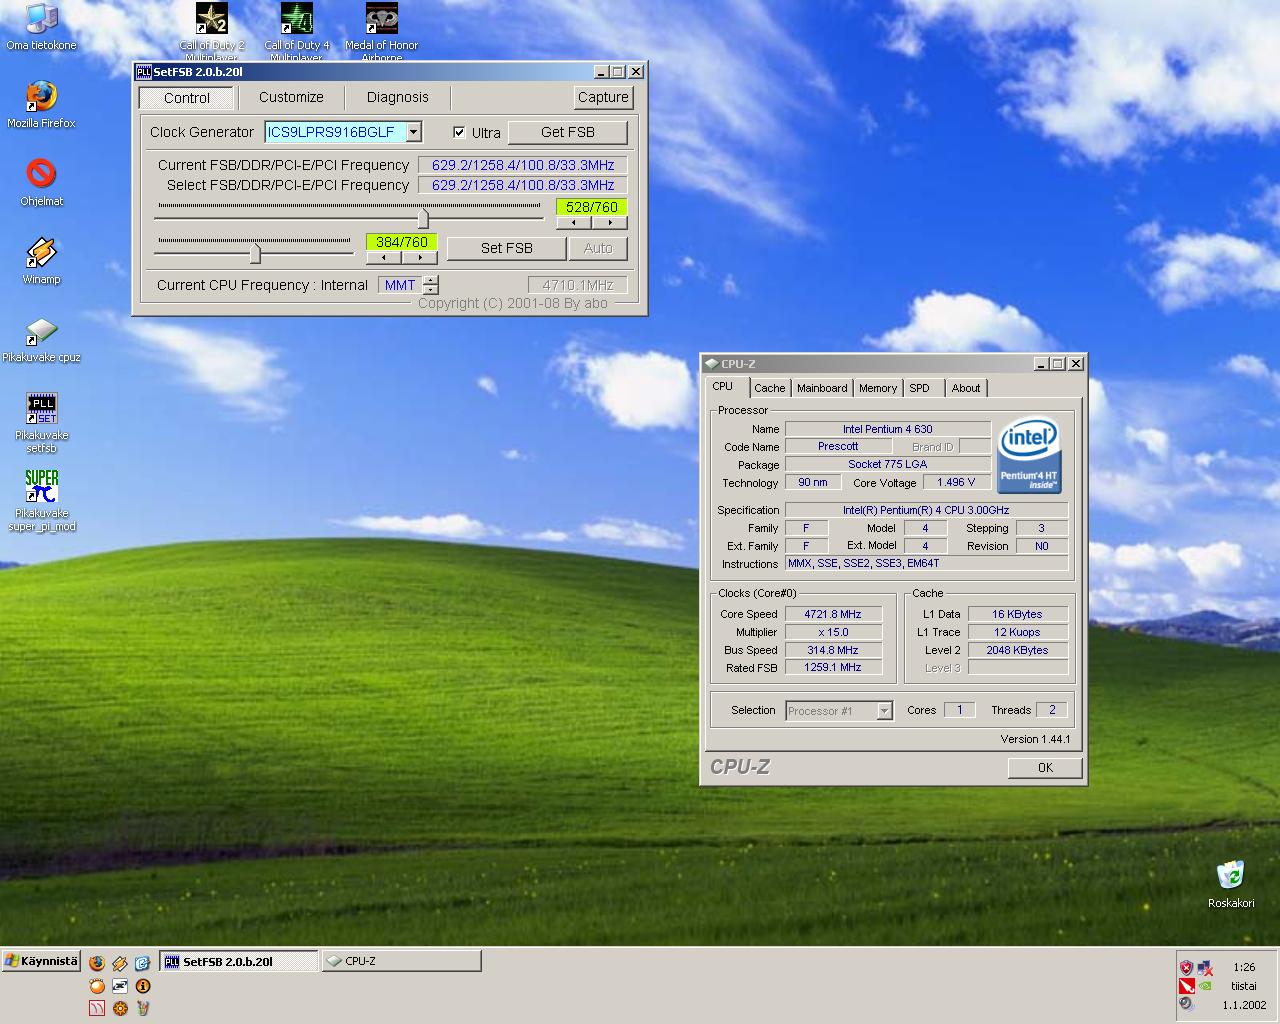Open Oma tietokone desktop icon
This screenshot has width=1280, height=1024.
click(41, 27)
